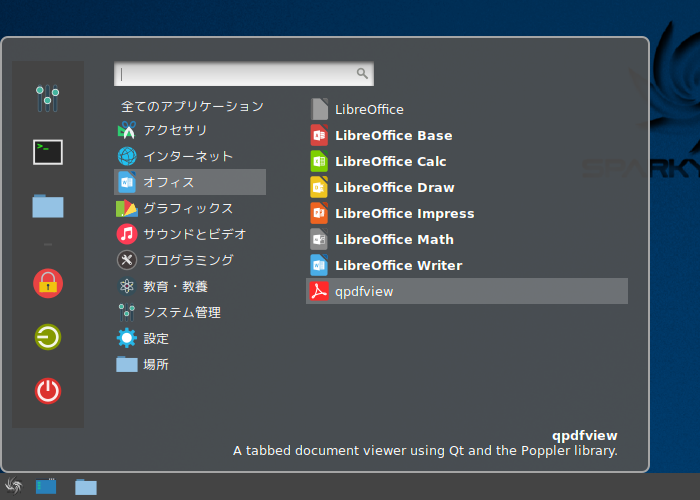Click the red lock screen icon
This screenshot has width=700, height=500.
click(x=48, y=283)
